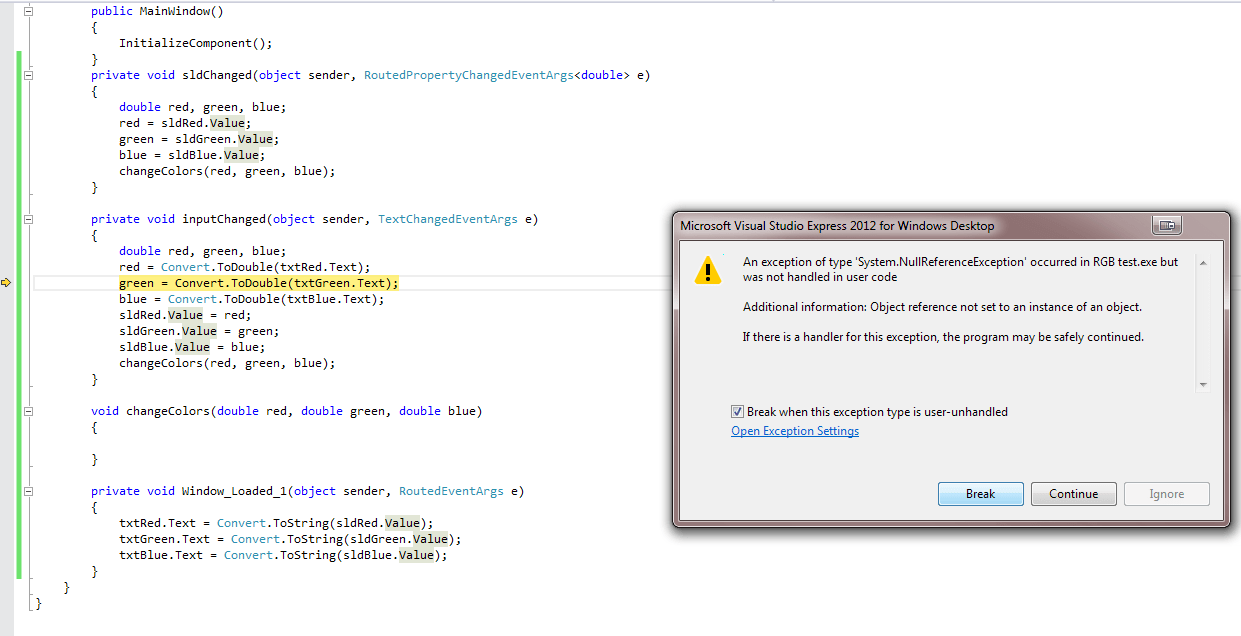Collapse the MainWindow constructor region
The image size is (1241, 636).
(28, 11)
